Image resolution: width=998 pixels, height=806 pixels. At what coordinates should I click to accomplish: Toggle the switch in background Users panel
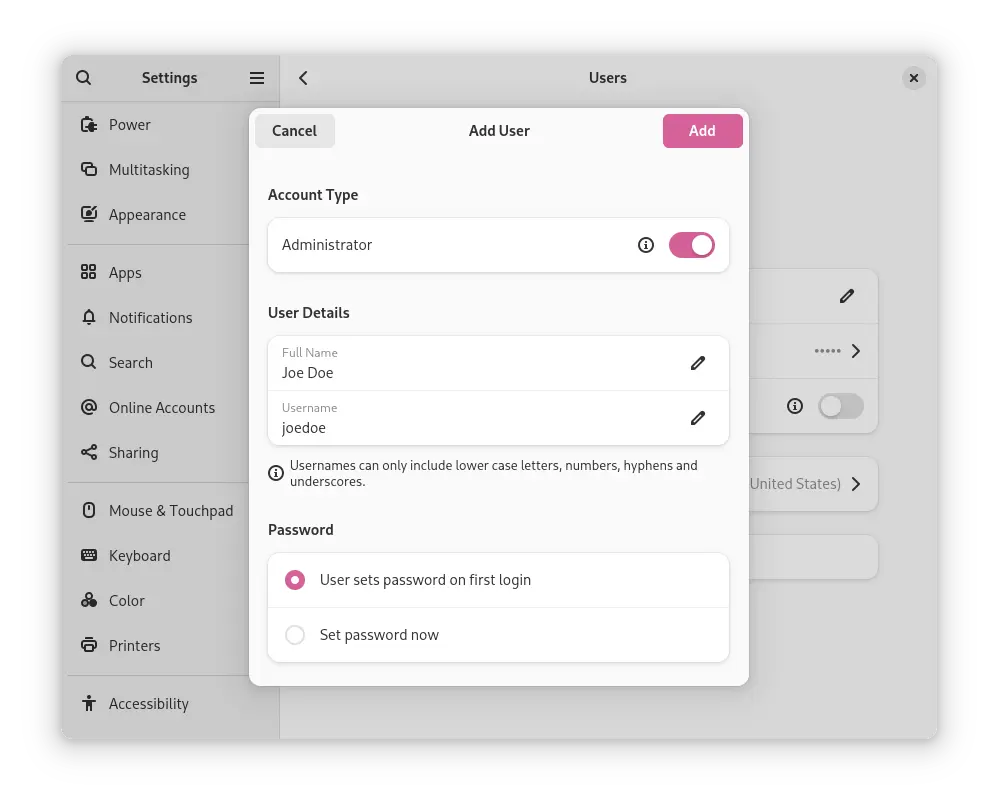point(840,406)
